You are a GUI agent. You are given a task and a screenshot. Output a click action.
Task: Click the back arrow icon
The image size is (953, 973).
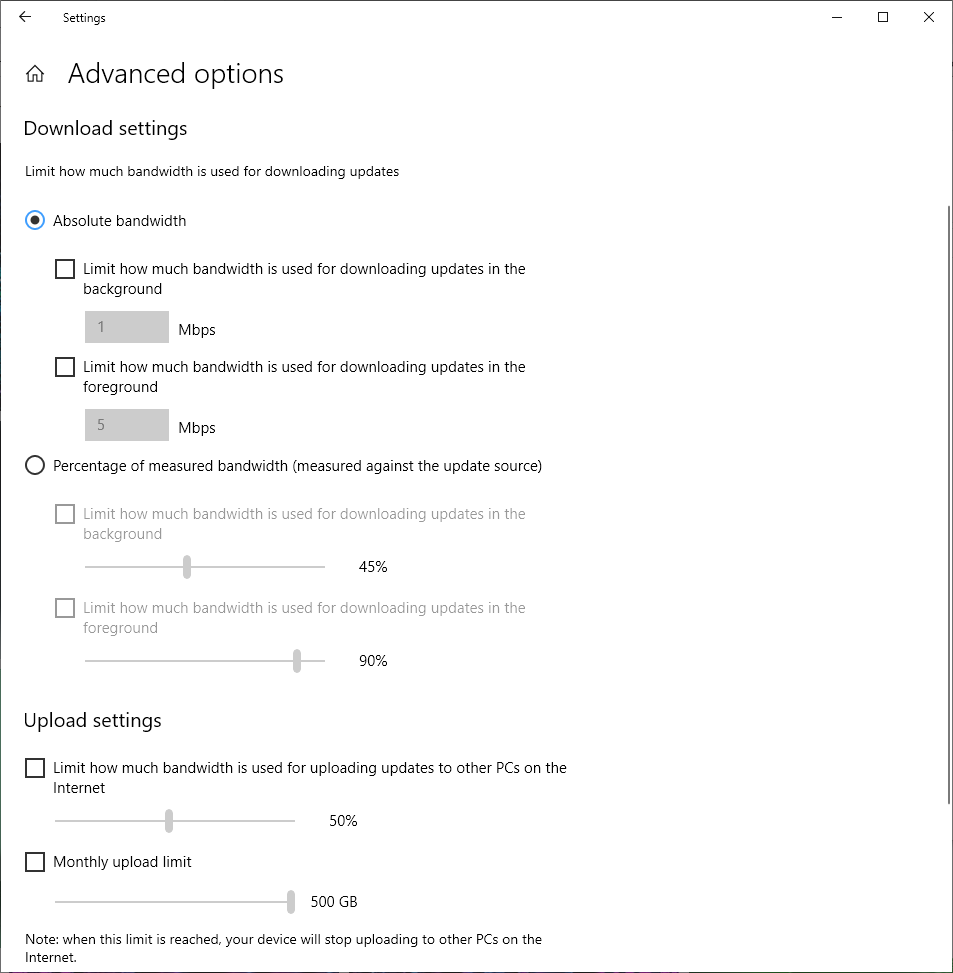25,17
